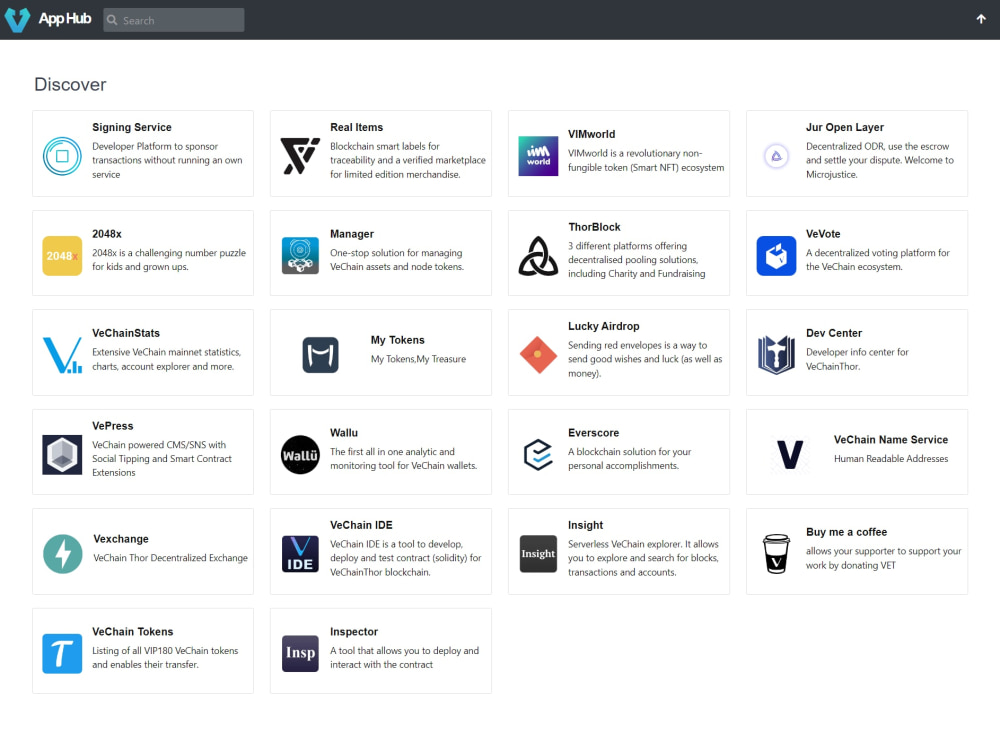The width and height of the screenshot is (1000, 750).
Task: Click the Inspector description text
Action: pyautogui.click(x=404, y=658)
